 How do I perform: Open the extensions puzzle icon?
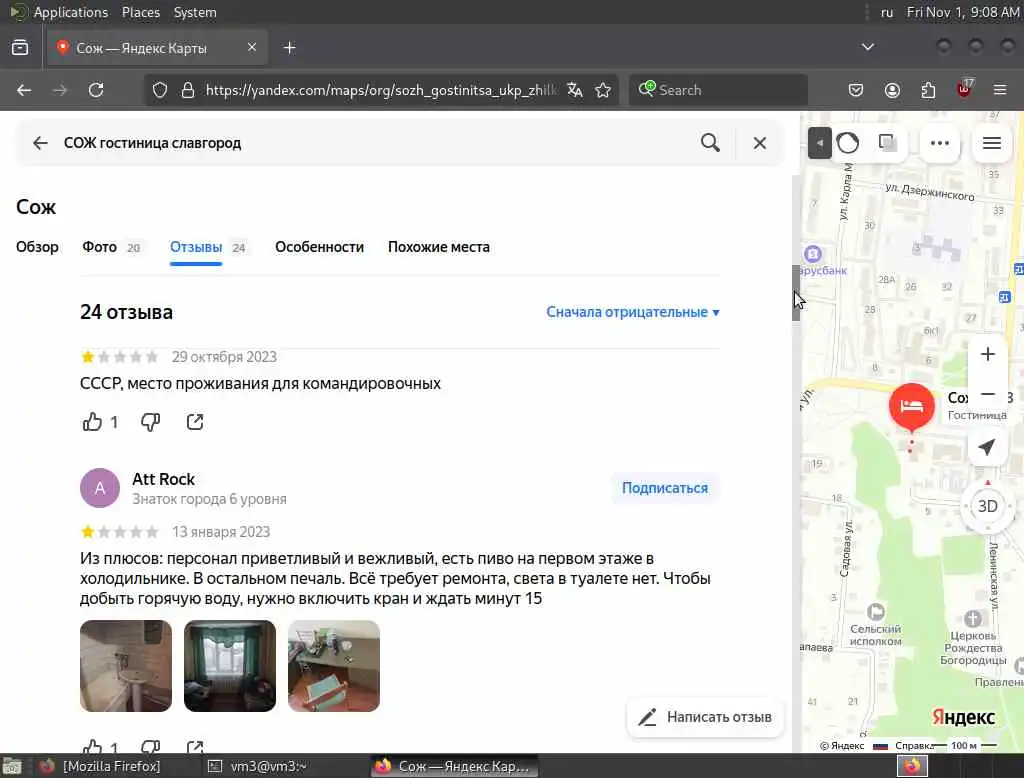click(928, 90)
